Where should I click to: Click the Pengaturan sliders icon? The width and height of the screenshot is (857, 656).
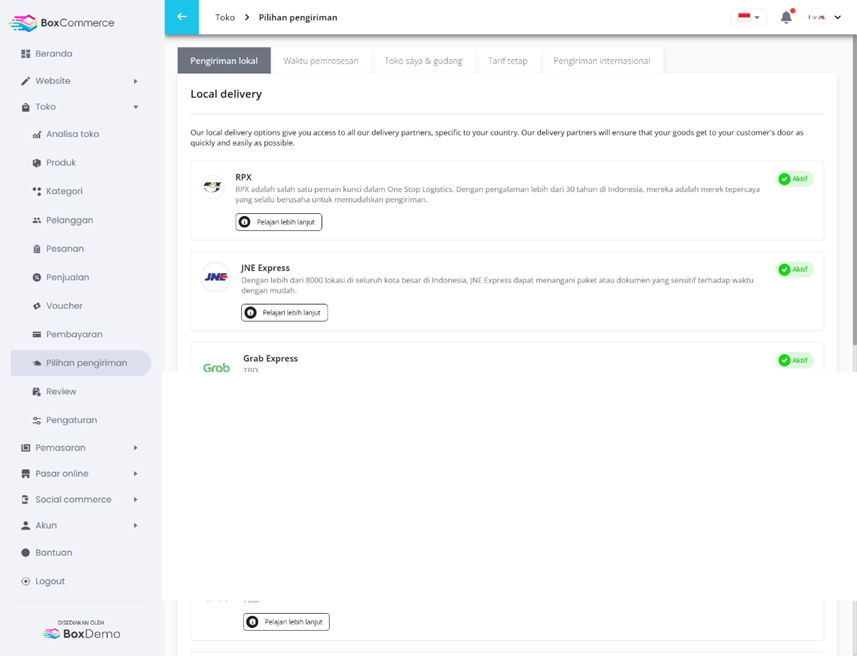(x=37, y=420)
